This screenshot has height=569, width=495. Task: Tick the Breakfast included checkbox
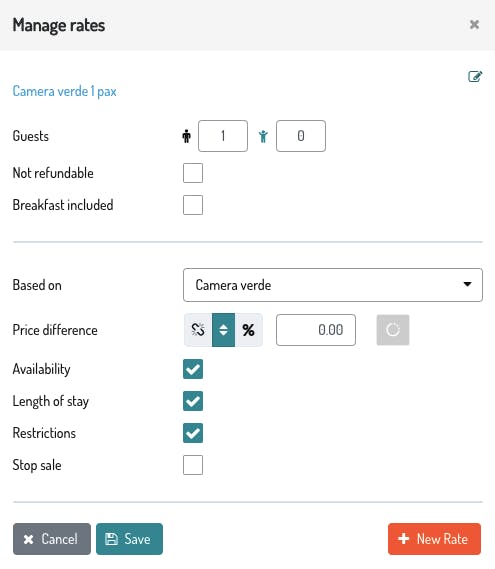click(193, 205)
